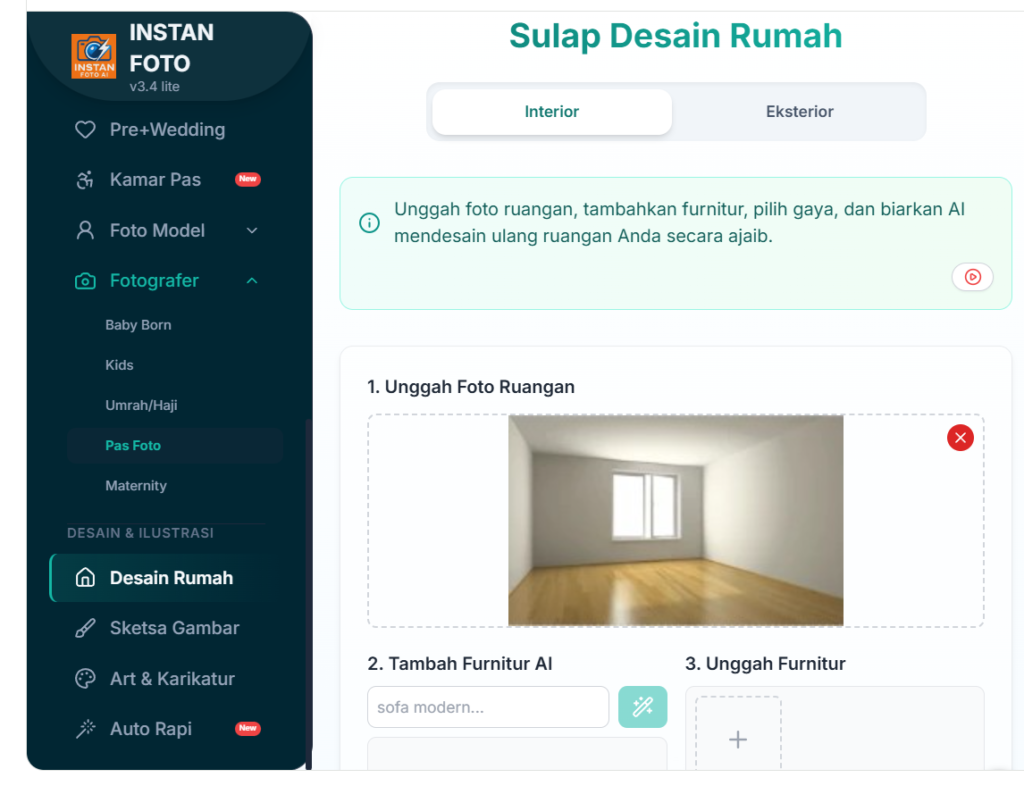Screen dimensions: 1024x786
Task: Click the Instan Foto camera logo
Action: tap(93, 56)
